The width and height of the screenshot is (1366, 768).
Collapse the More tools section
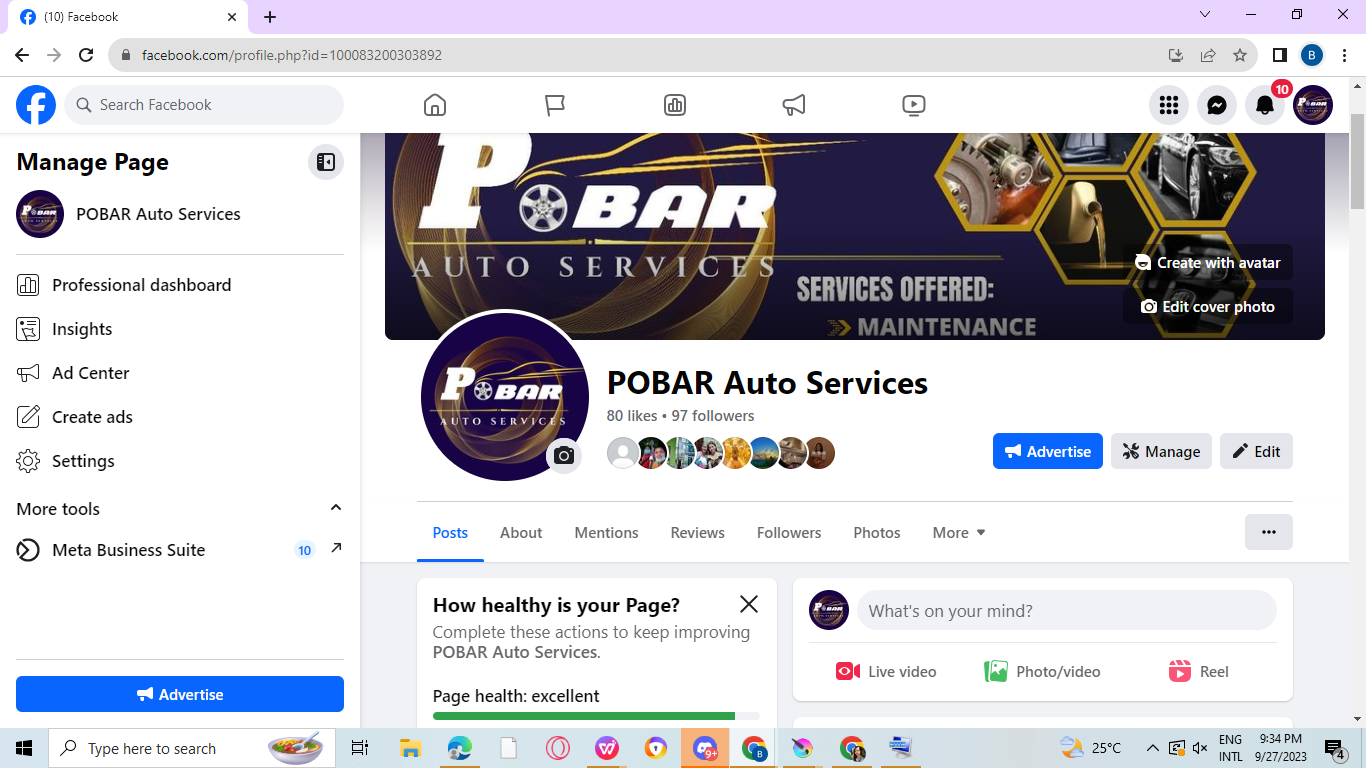pos(336,508)
